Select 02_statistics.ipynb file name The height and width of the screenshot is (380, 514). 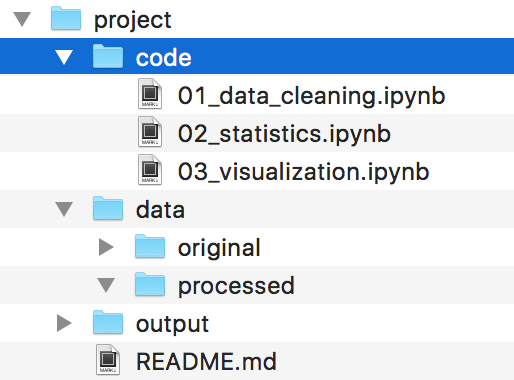pyautogui.click(x=284, y=135)
